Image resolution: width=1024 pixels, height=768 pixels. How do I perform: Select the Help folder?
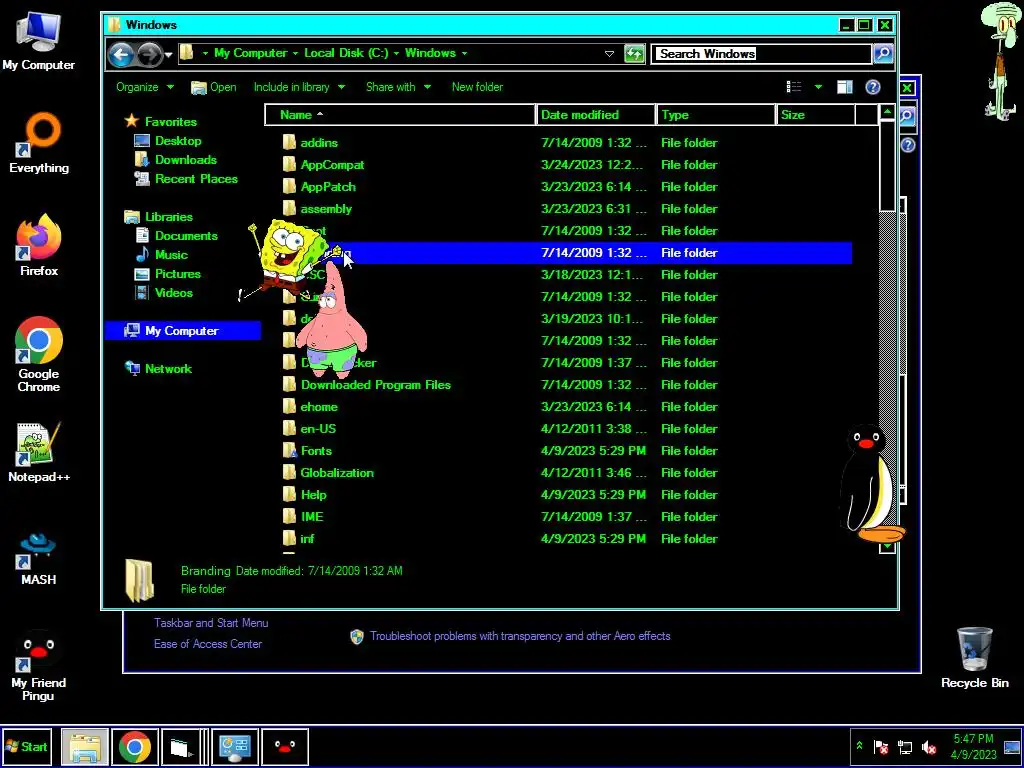click(313, 495)
